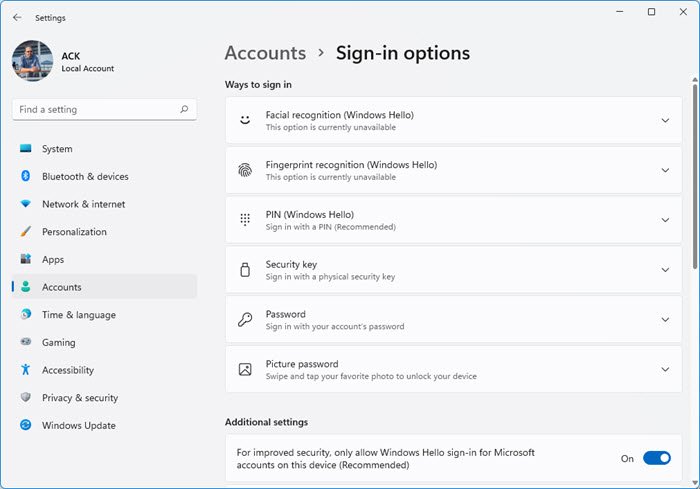
Task: Expand the Picture password chevron
Action: pos(665,370)
